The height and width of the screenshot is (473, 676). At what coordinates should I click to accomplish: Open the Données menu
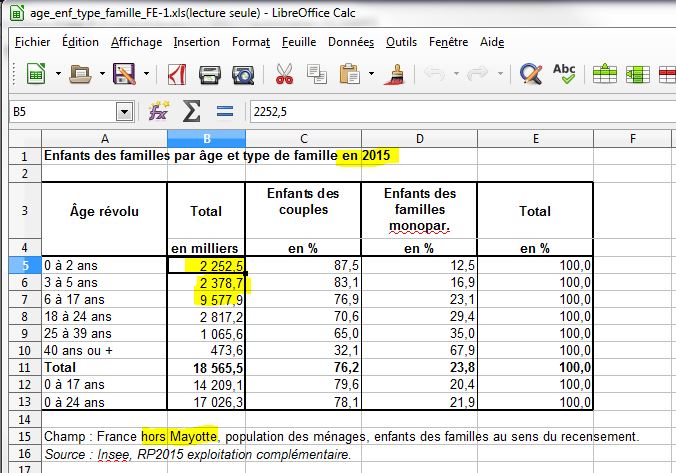pyautogui.click(x=352, y=42)
